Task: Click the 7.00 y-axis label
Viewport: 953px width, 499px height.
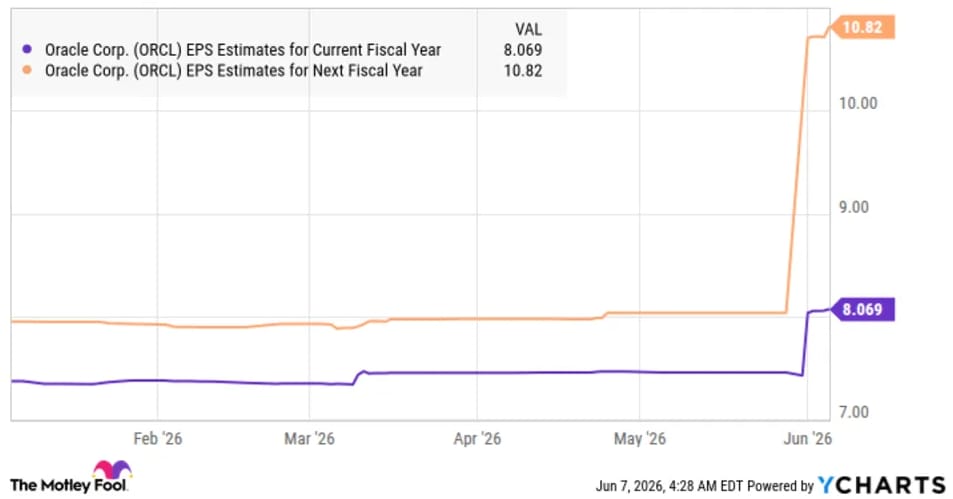Action: pyautogui.click(x=854, y=412)
